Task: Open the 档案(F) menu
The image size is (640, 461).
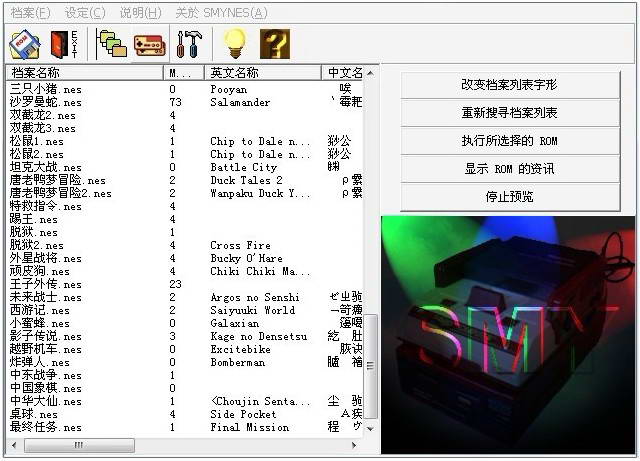Action: 31,13
